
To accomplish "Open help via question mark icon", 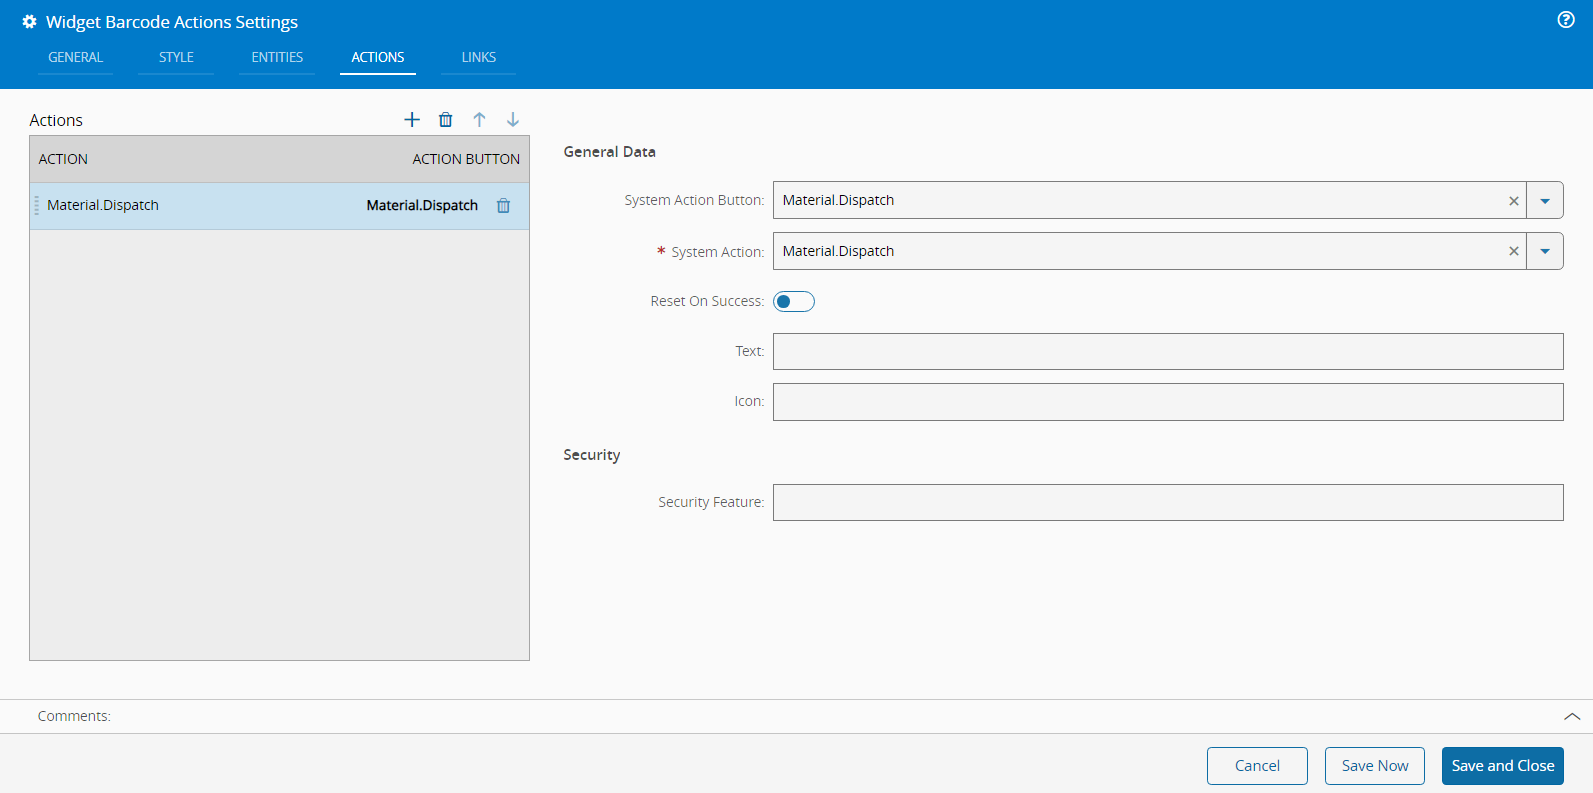I will 1566,20.
